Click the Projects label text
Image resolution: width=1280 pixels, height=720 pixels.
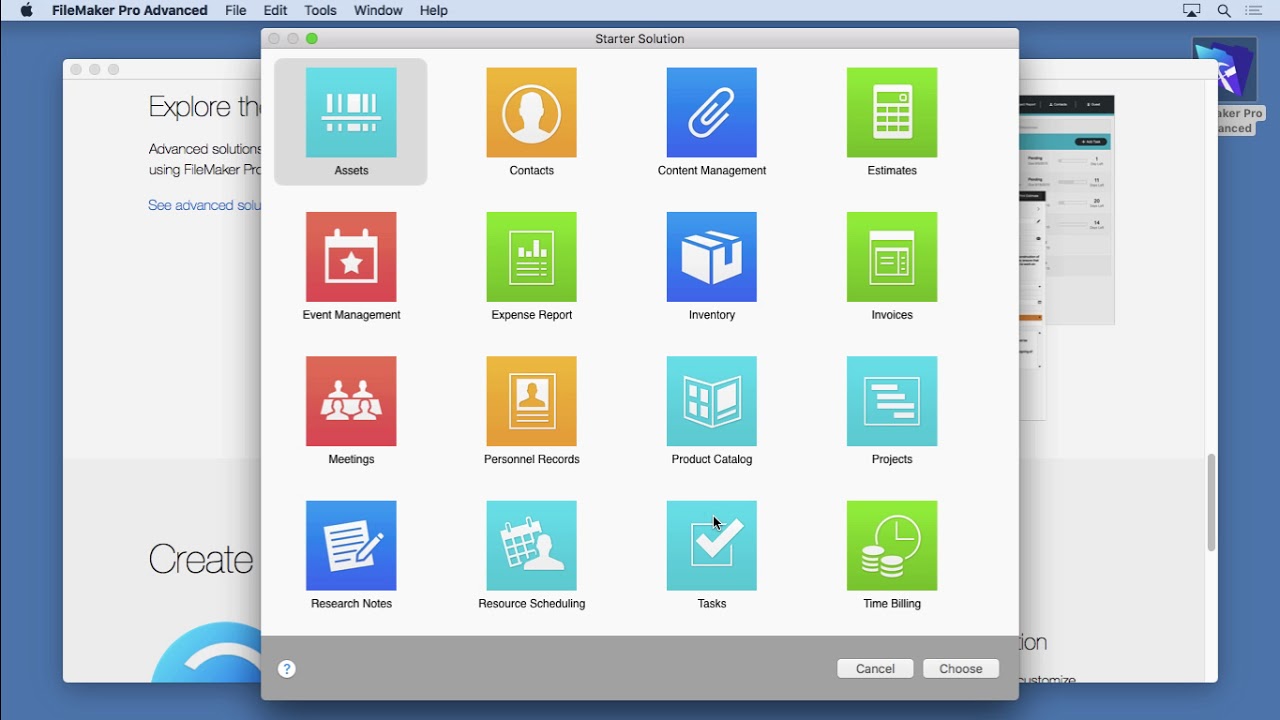click(892, 460)
